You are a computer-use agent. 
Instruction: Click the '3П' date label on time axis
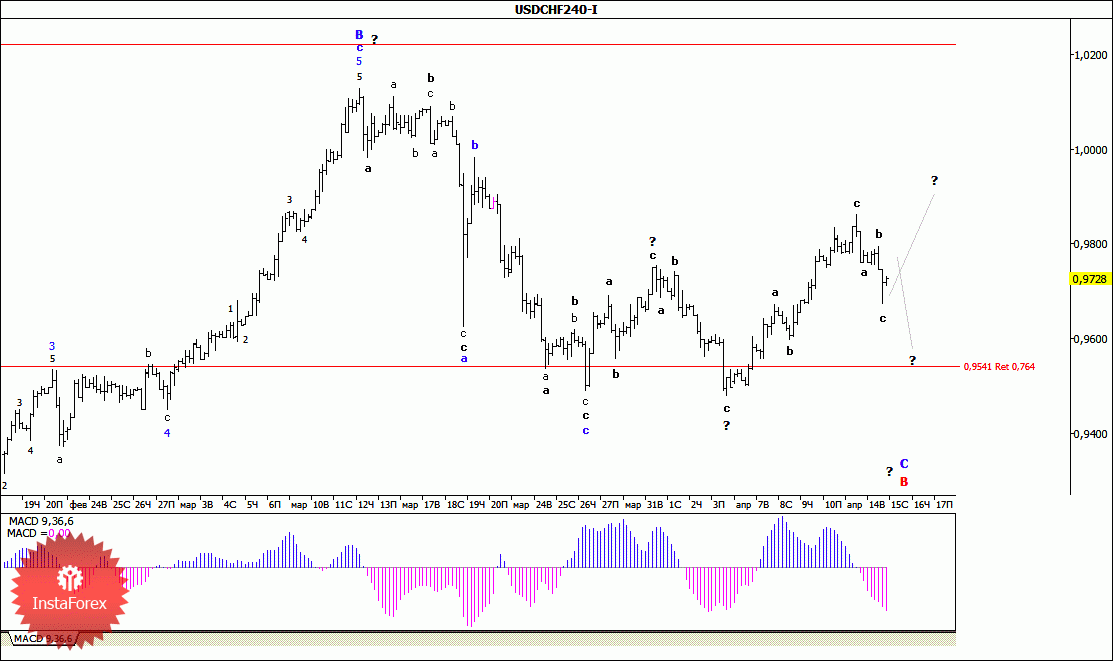[x=718, y=505]
